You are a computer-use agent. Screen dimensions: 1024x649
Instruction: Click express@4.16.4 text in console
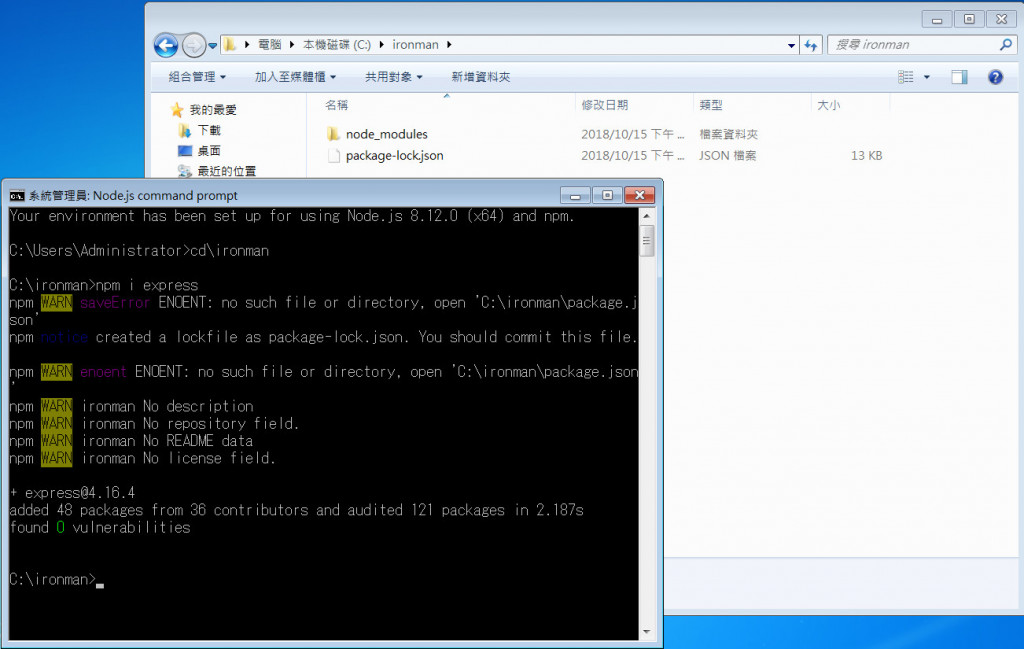pyautogui.click(x=80, y=493)
